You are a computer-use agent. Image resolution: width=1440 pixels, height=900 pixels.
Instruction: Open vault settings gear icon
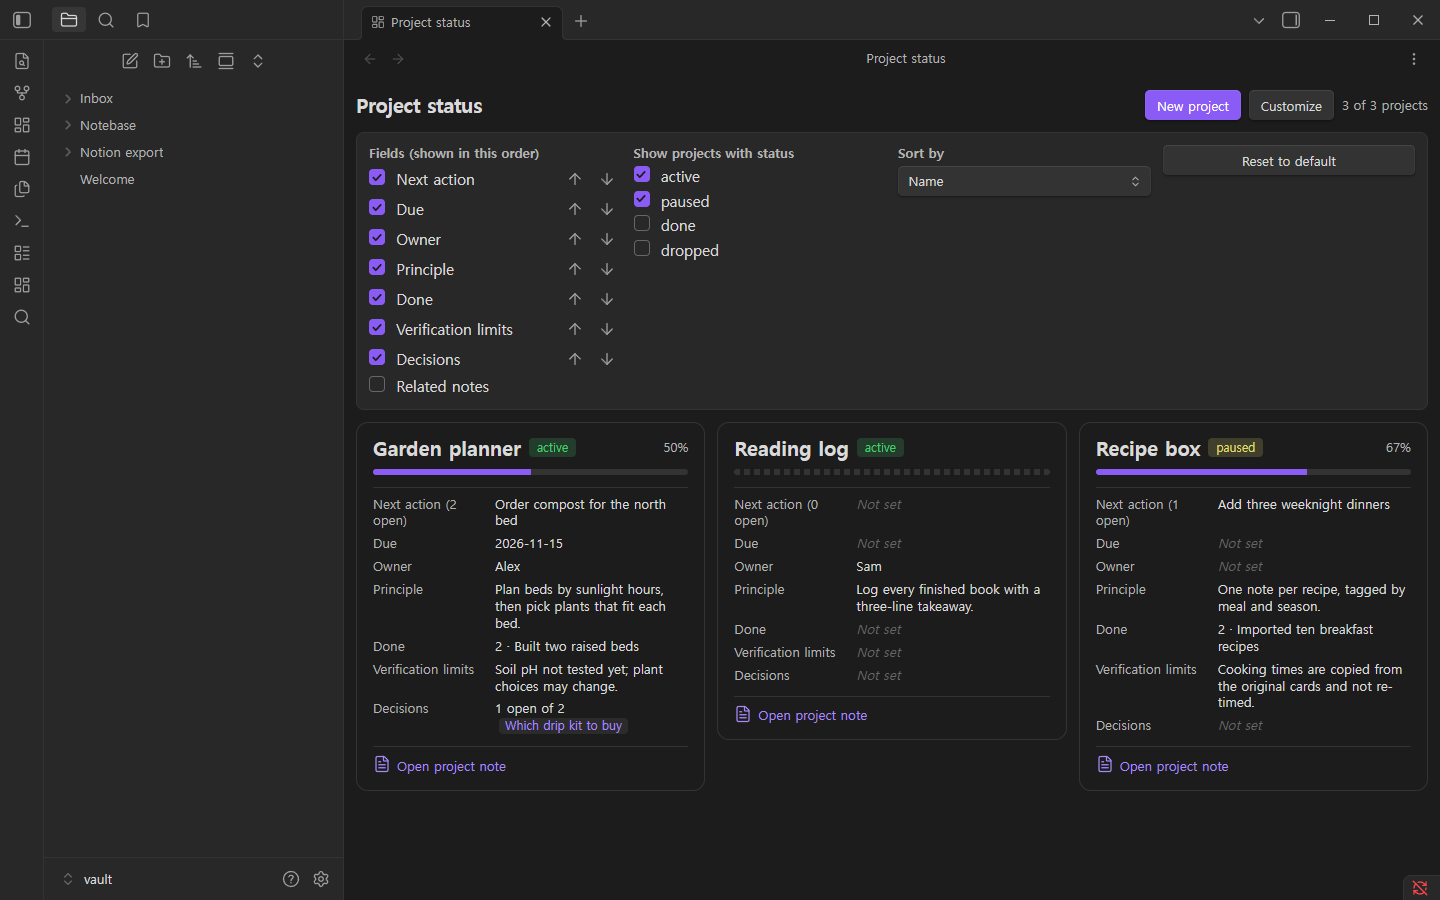pos(321,879)
